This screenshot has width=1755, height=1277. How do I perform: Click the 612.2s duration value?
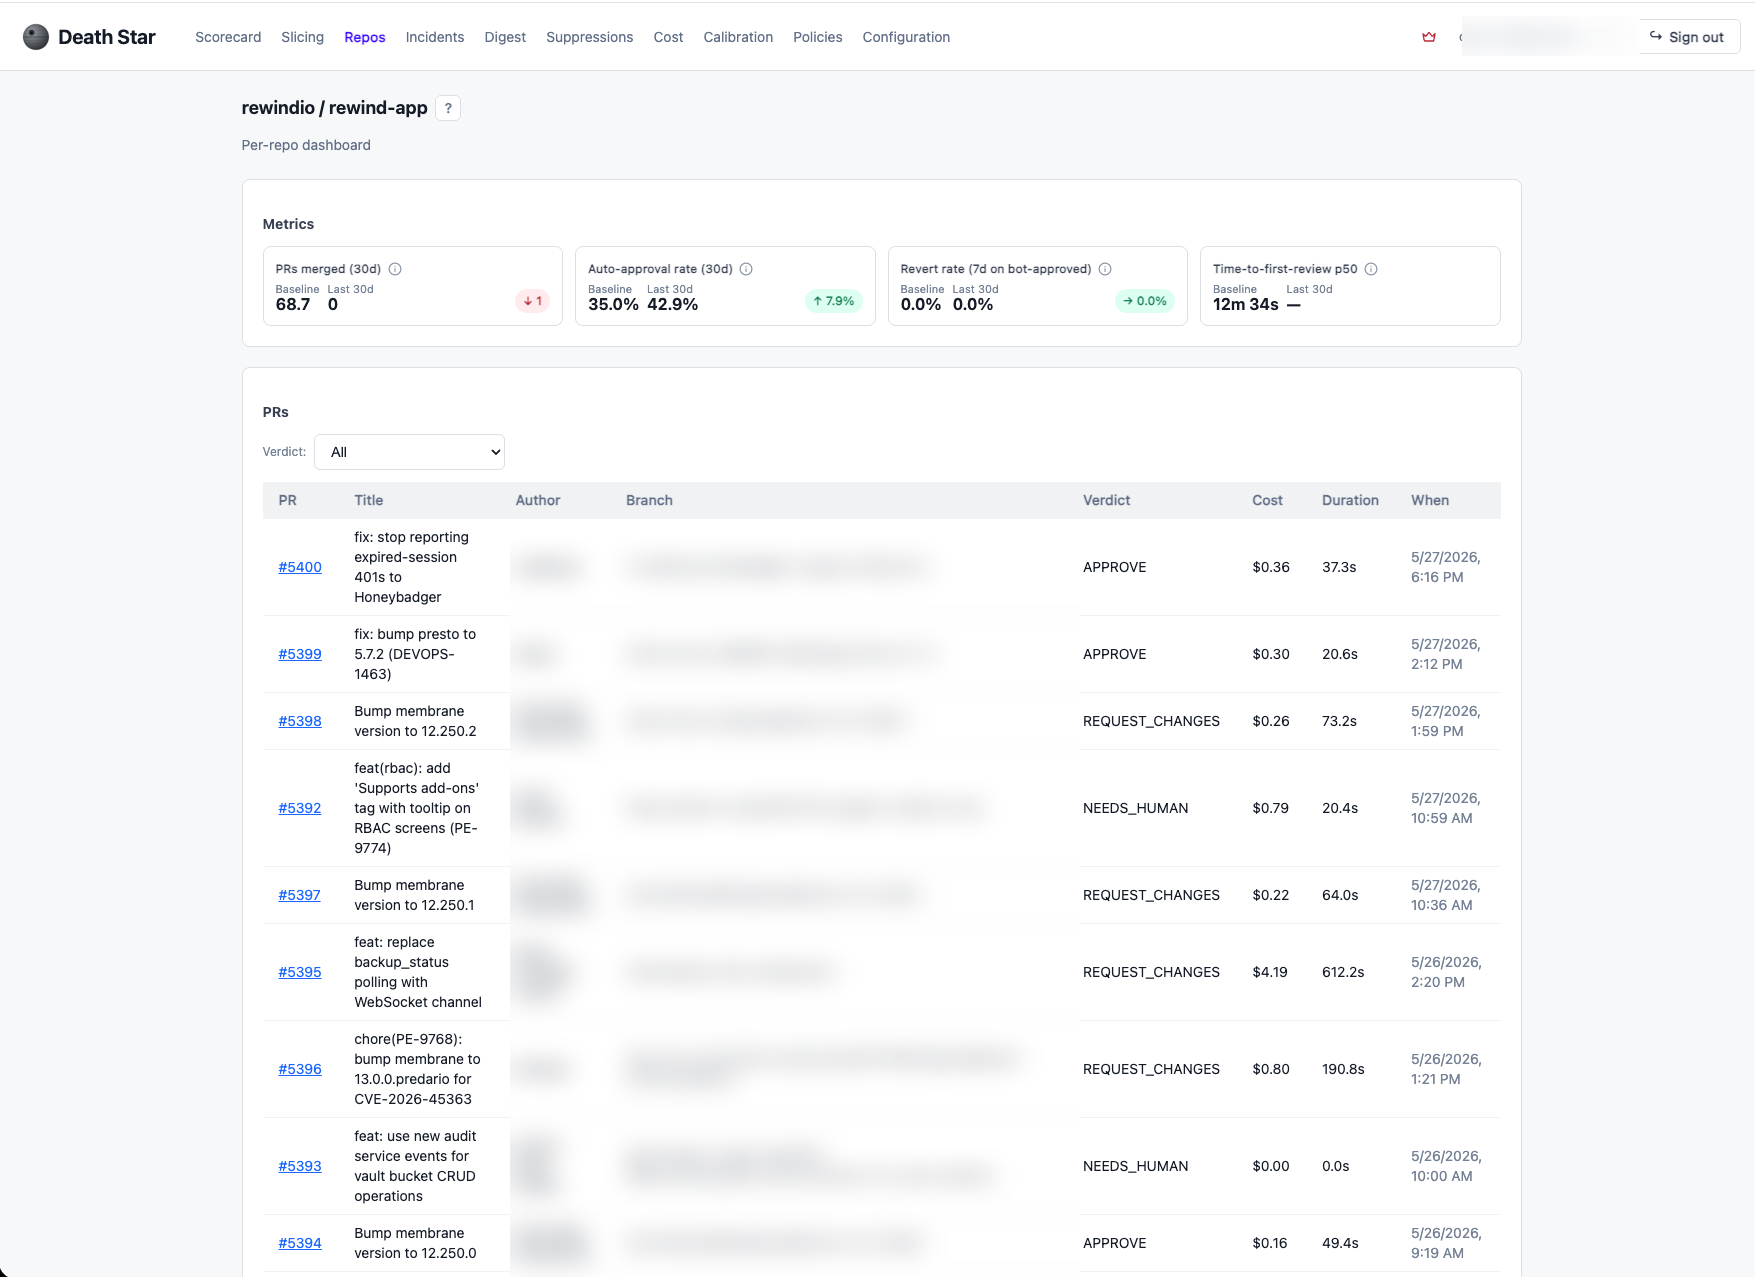pyautogui.click(x=1343, y=972)
